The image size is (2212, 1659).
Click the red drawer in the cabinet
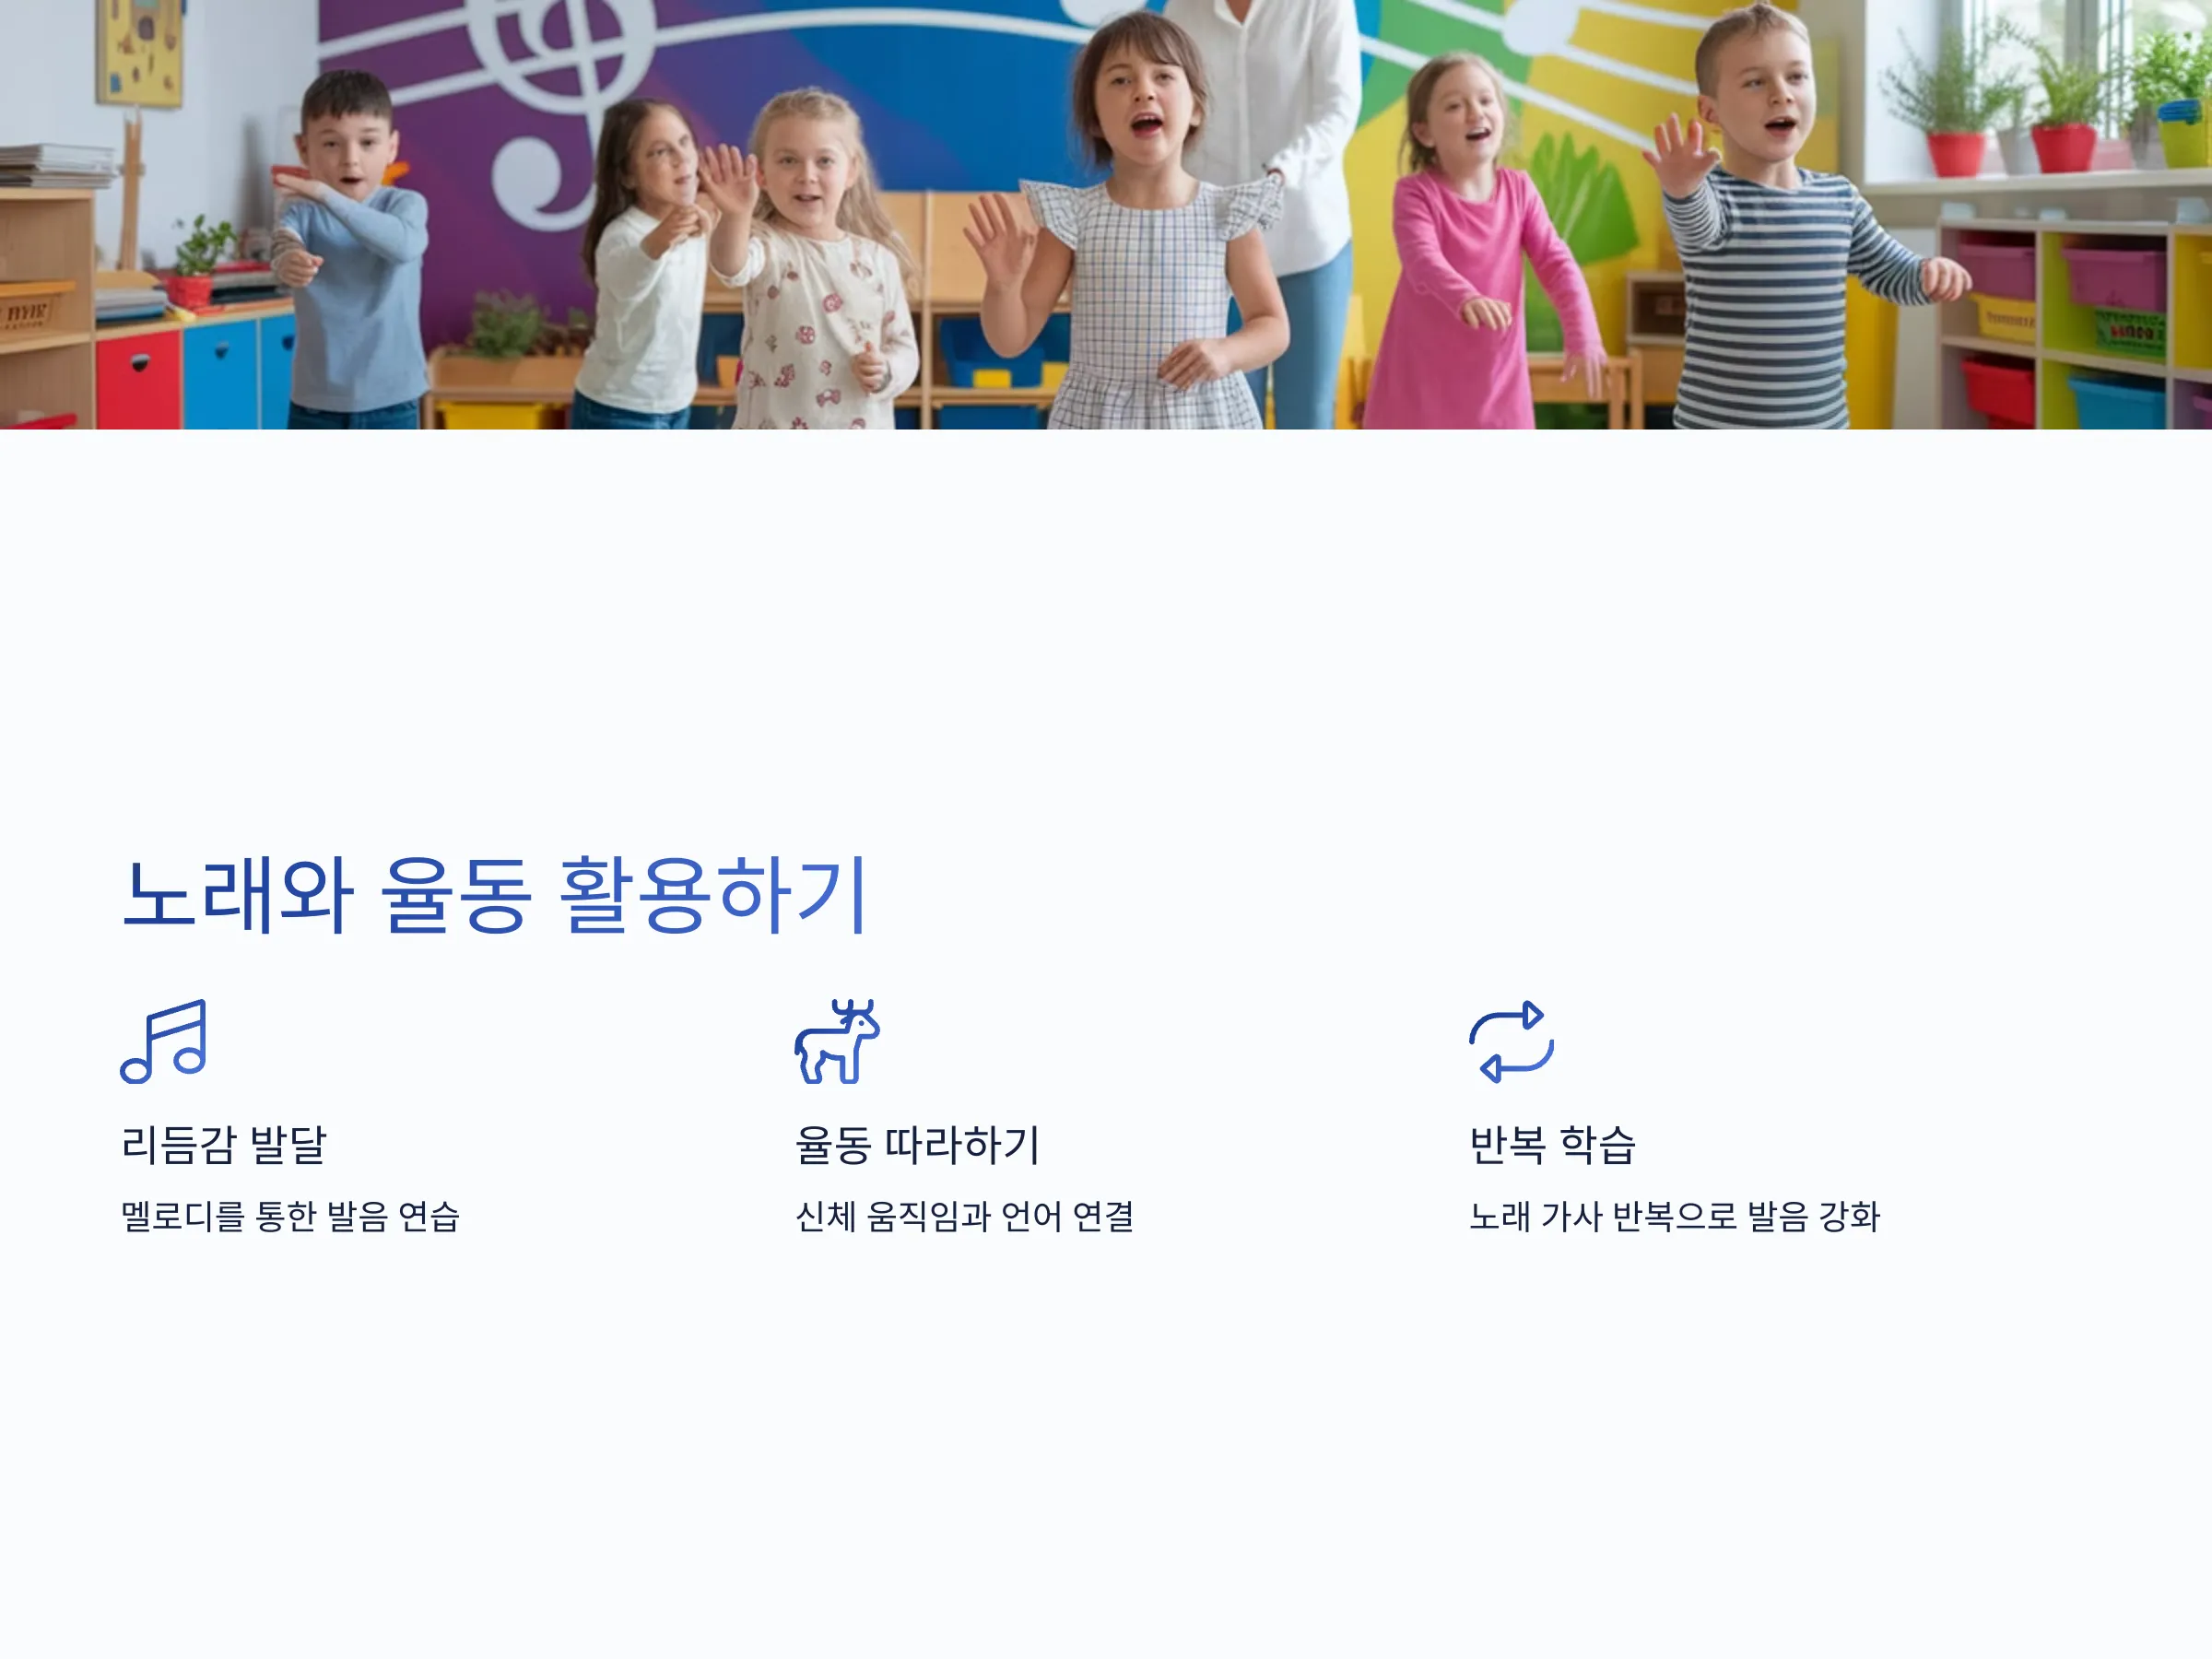[139, 380]
